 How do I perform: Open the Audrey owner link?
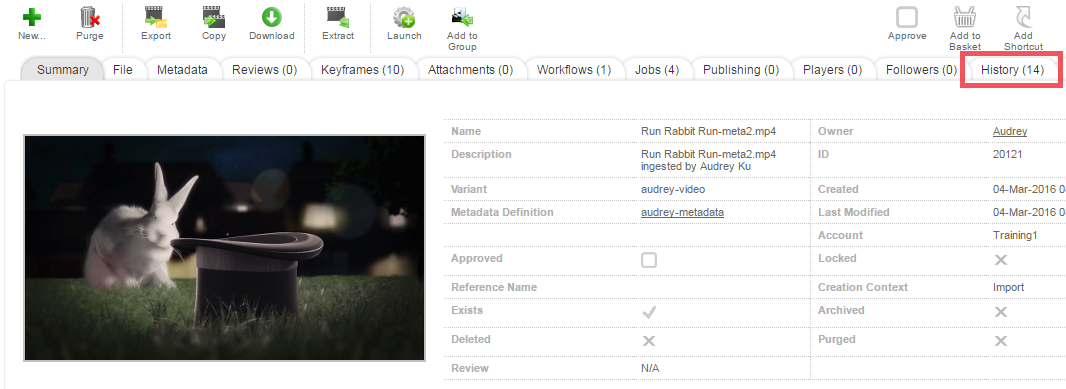(1010, 131)
